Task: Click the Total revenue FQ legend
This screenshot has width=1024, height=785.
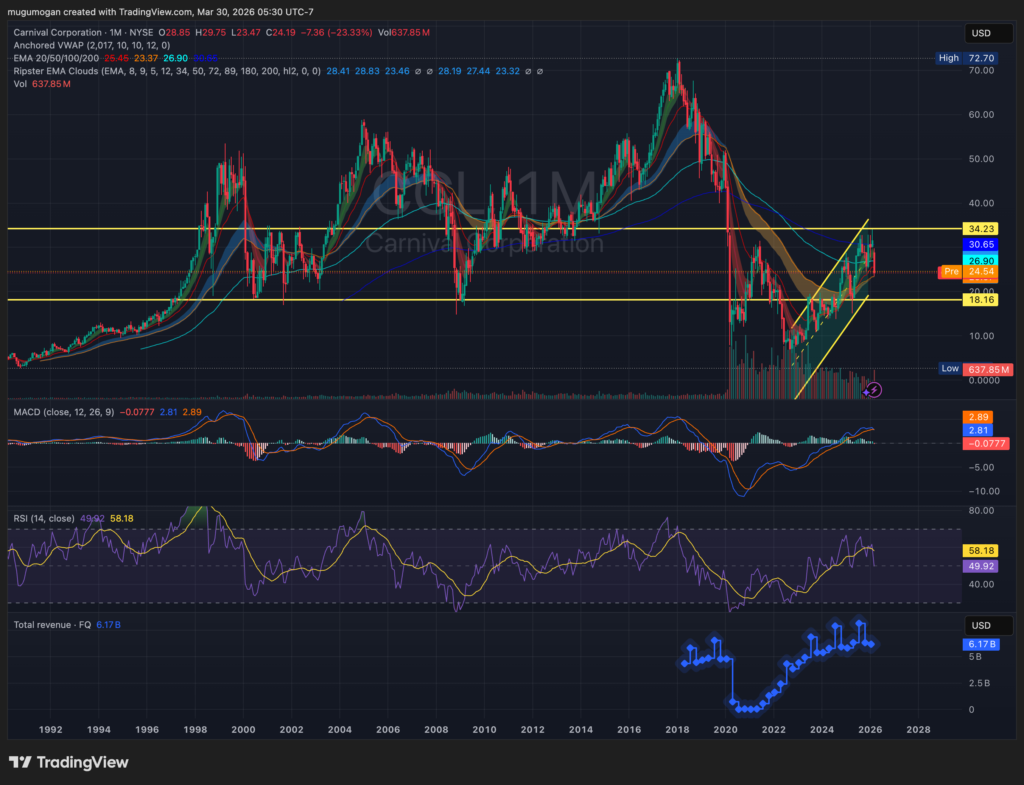Action: pyautogui.click(x=51, y=624)
